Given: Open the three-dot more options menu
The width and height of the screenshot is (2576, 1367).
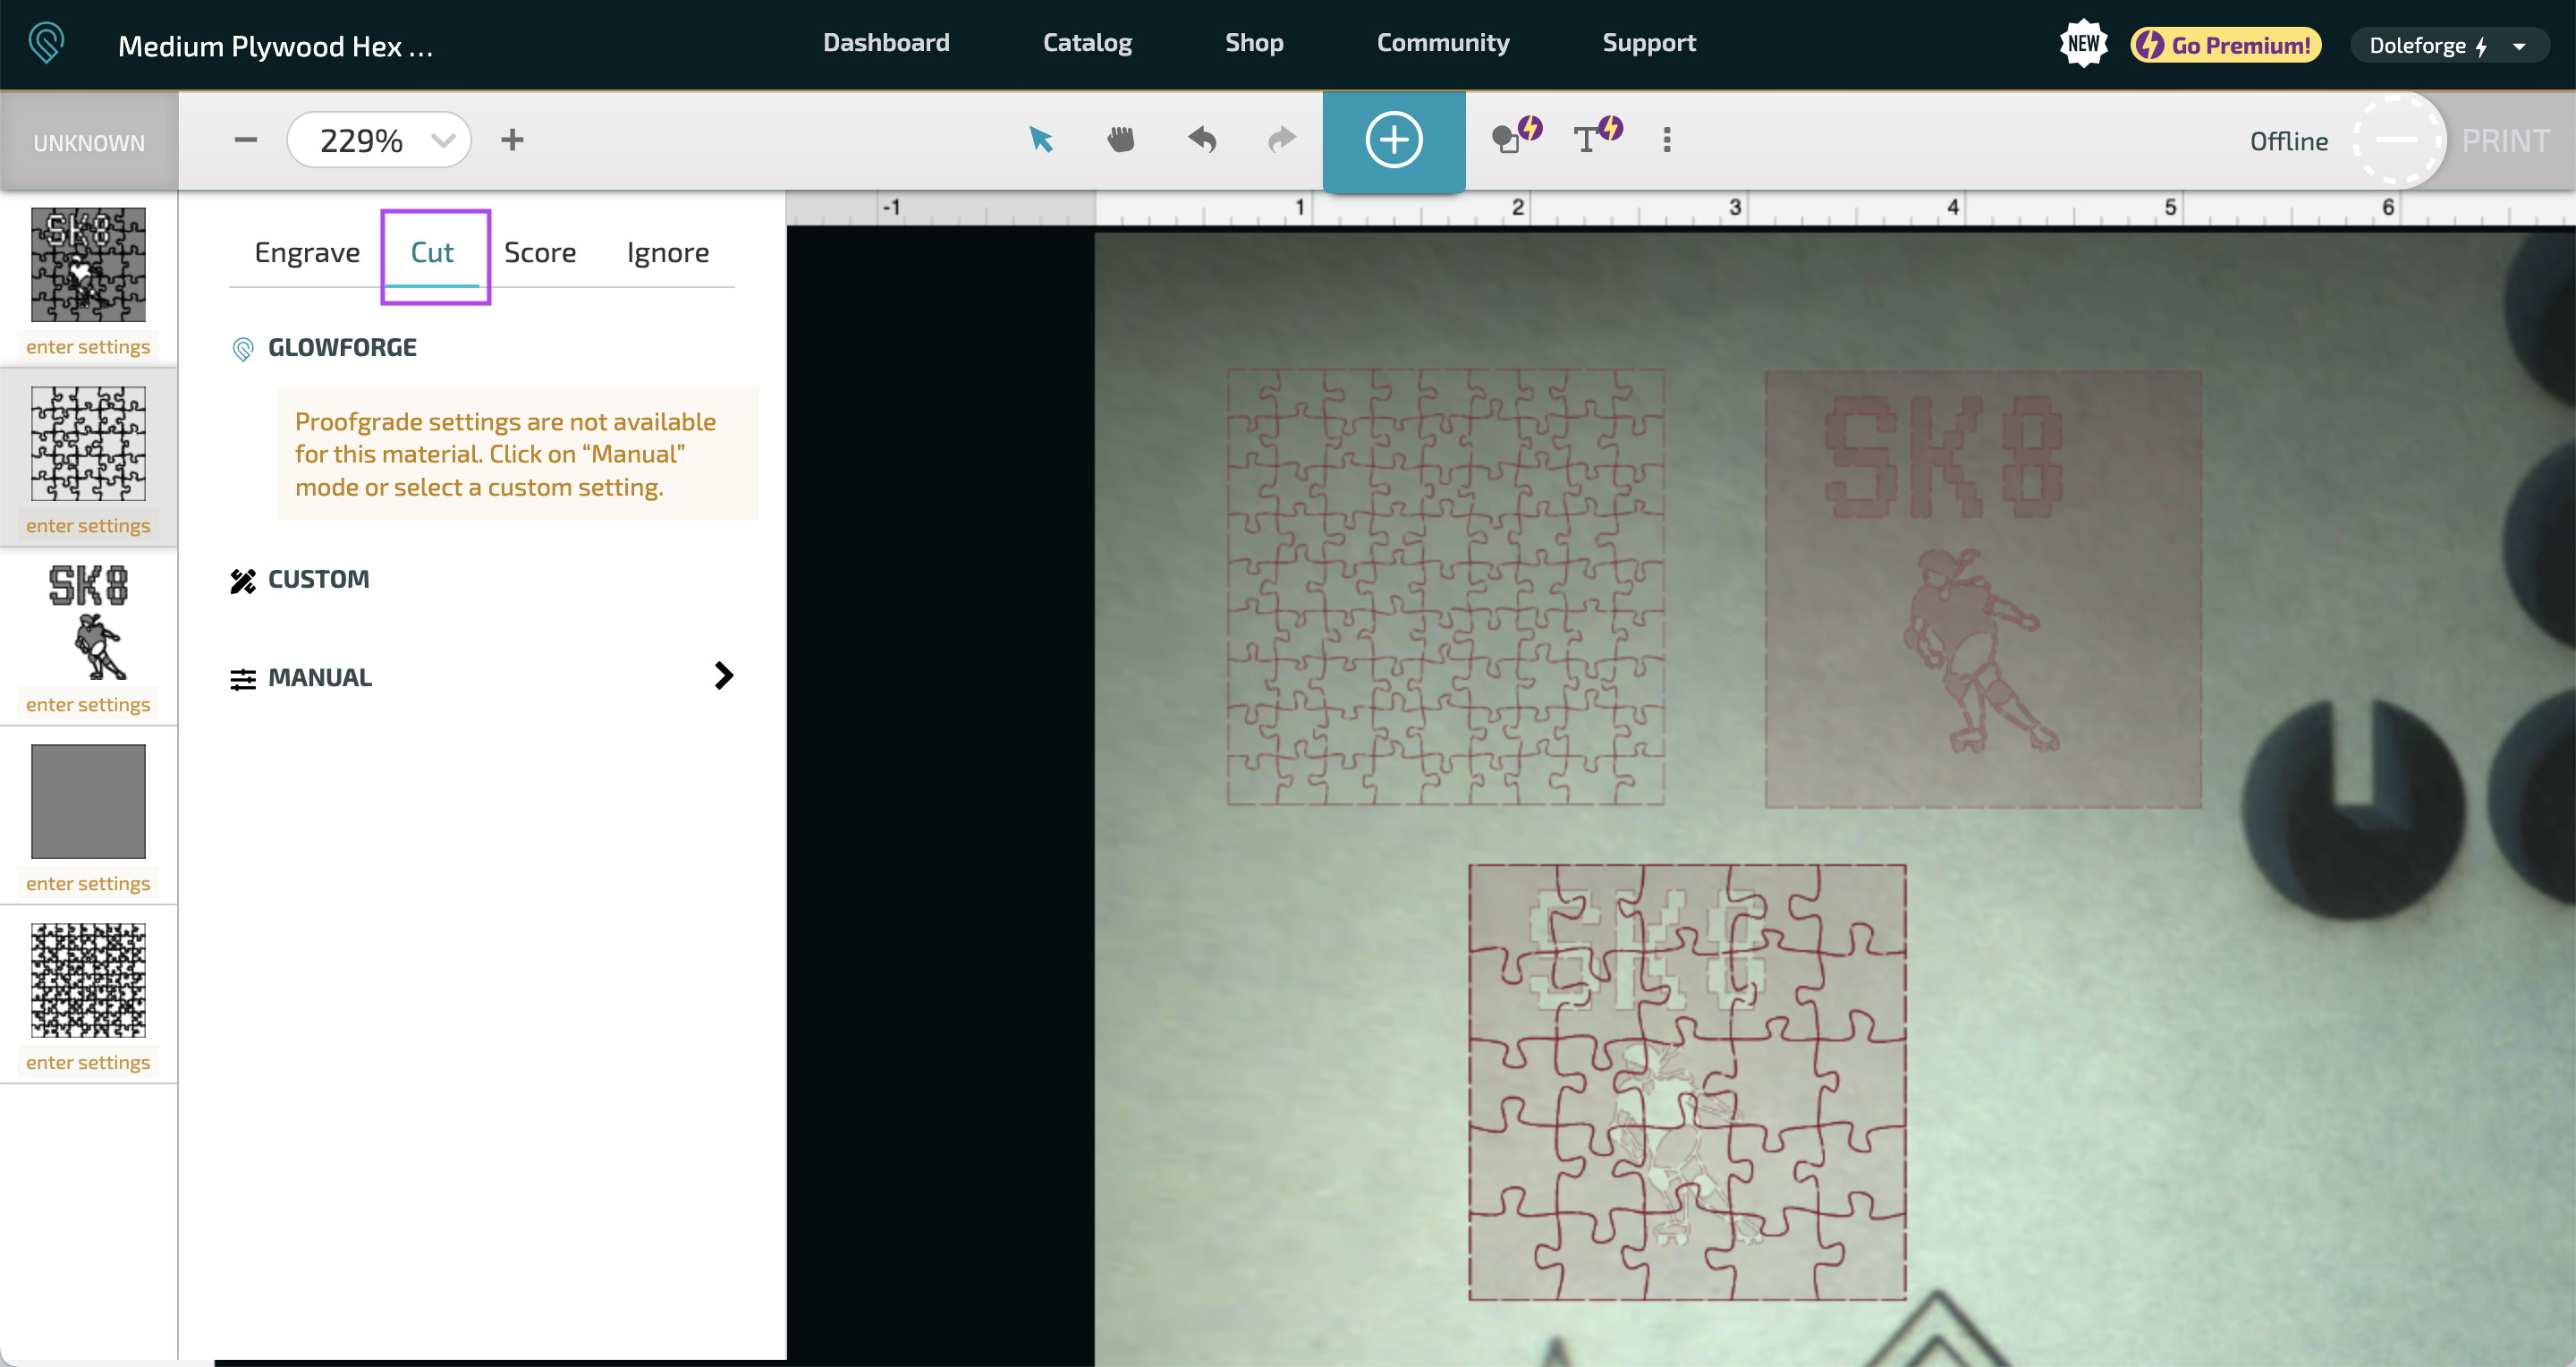Looking at the screenshot, I should pos(1666,140).
